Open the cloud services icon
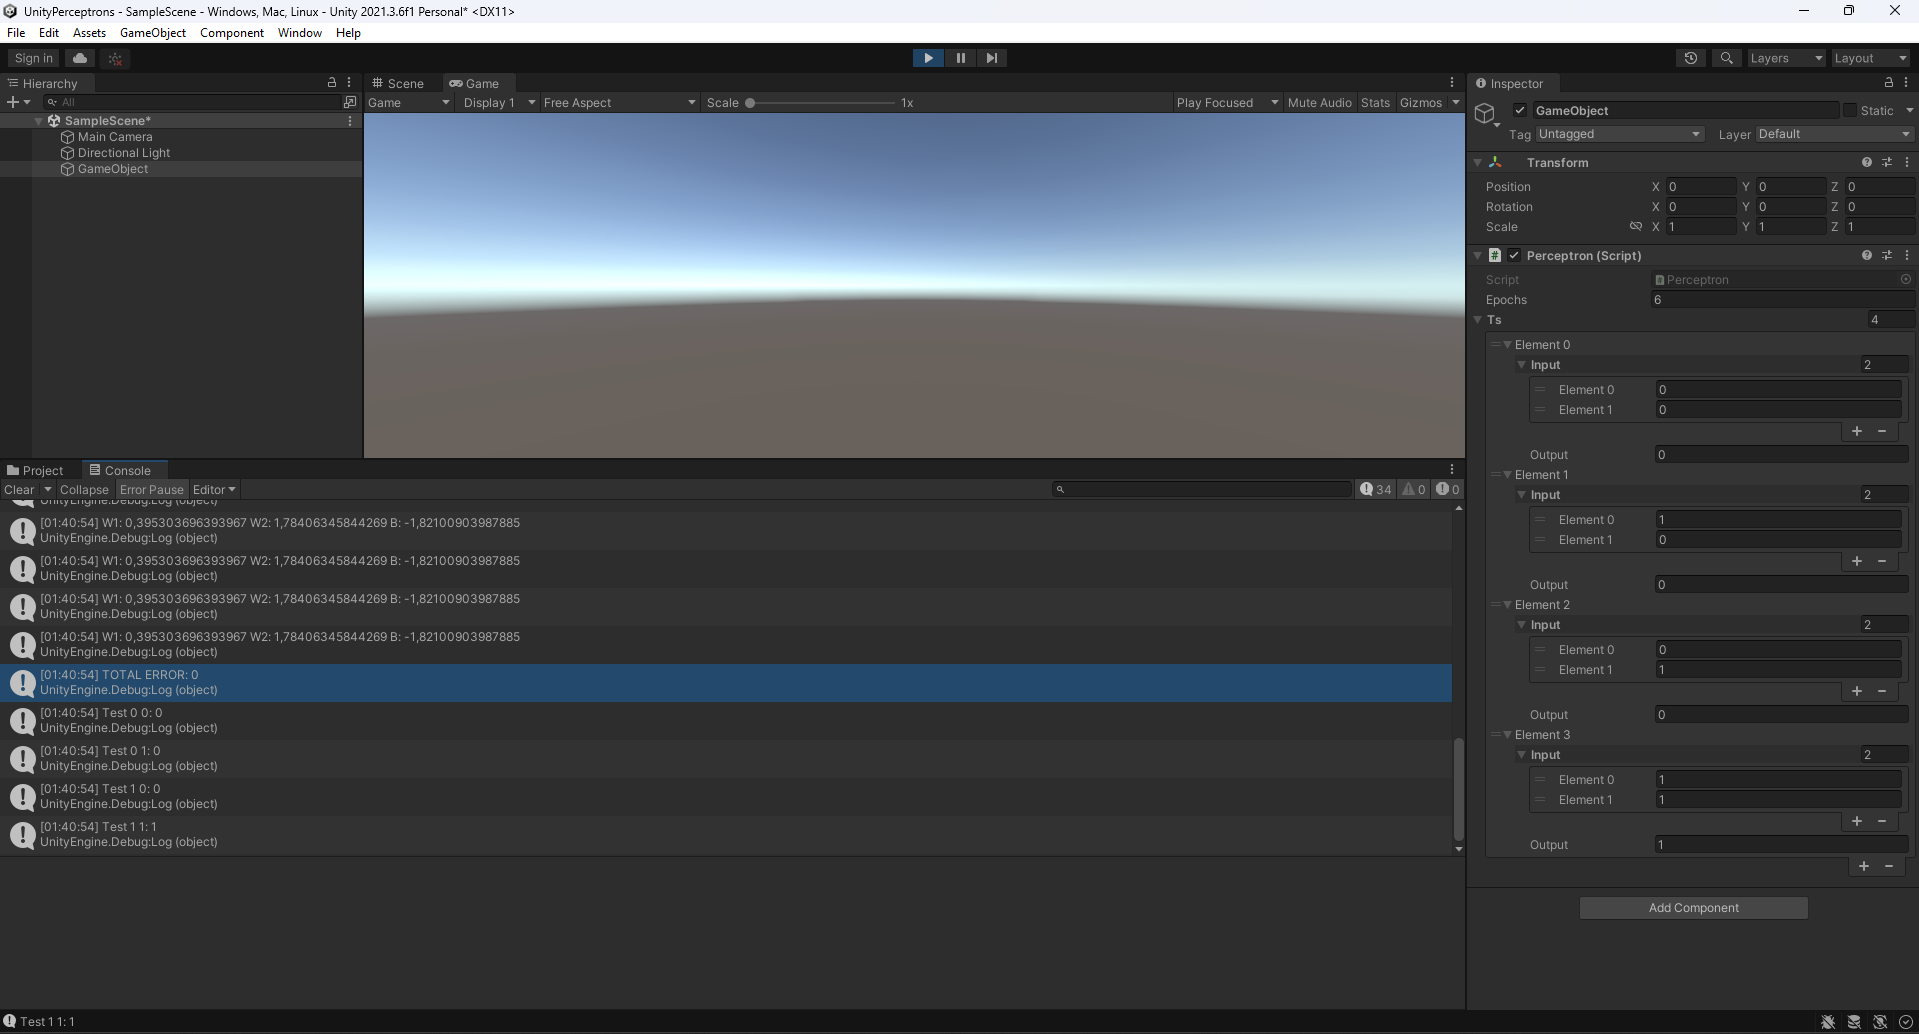The image size is (1919, 1034). pos(80,58)
